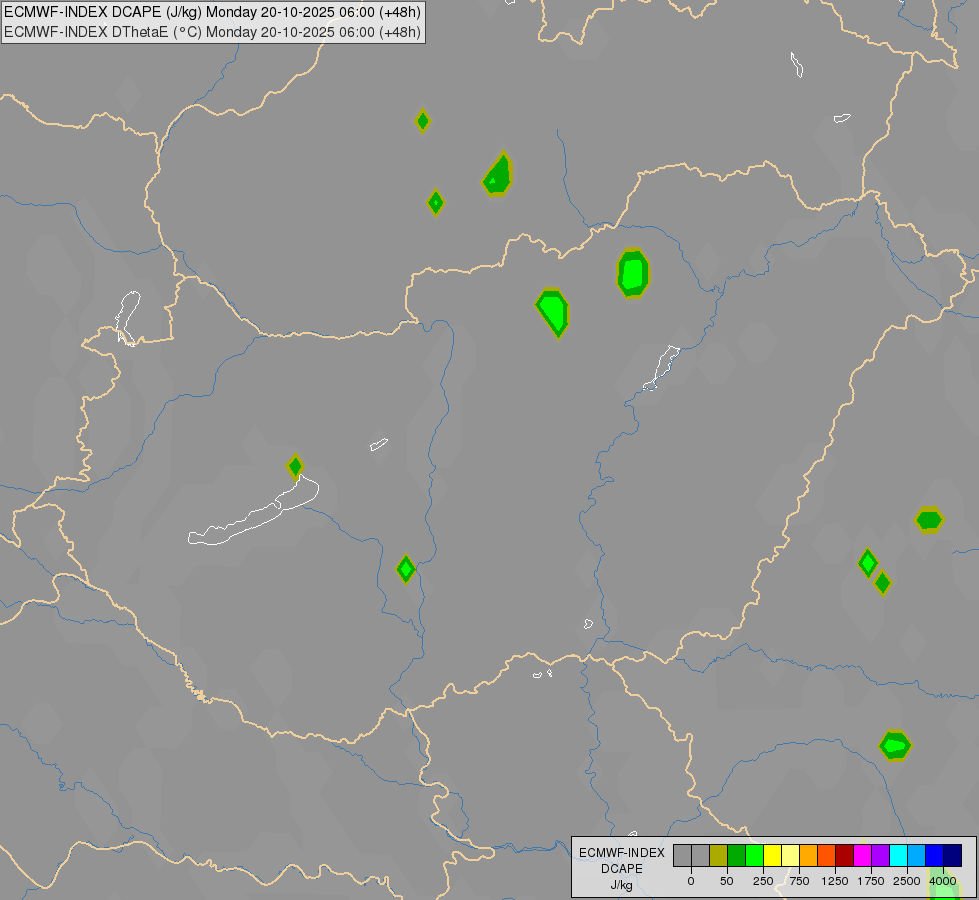Click the Lake Balaton outline on the map

tap(254, 512)
